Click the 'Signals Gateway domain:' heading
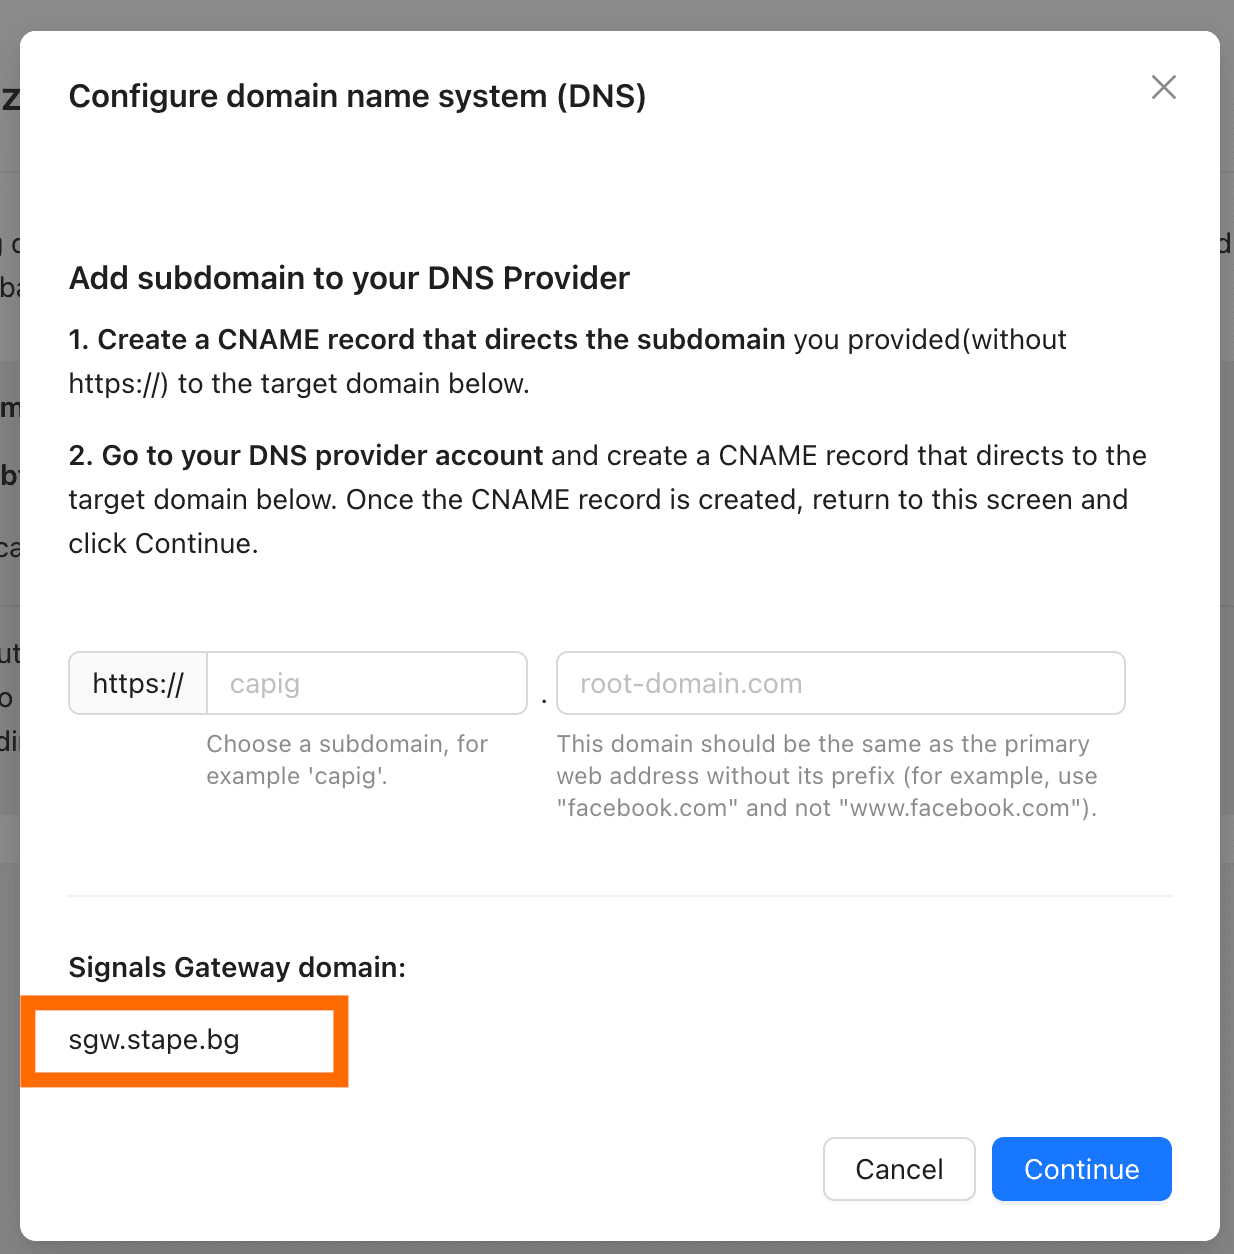Screen dimensions: 1234x1254 [x=236, y=967]
